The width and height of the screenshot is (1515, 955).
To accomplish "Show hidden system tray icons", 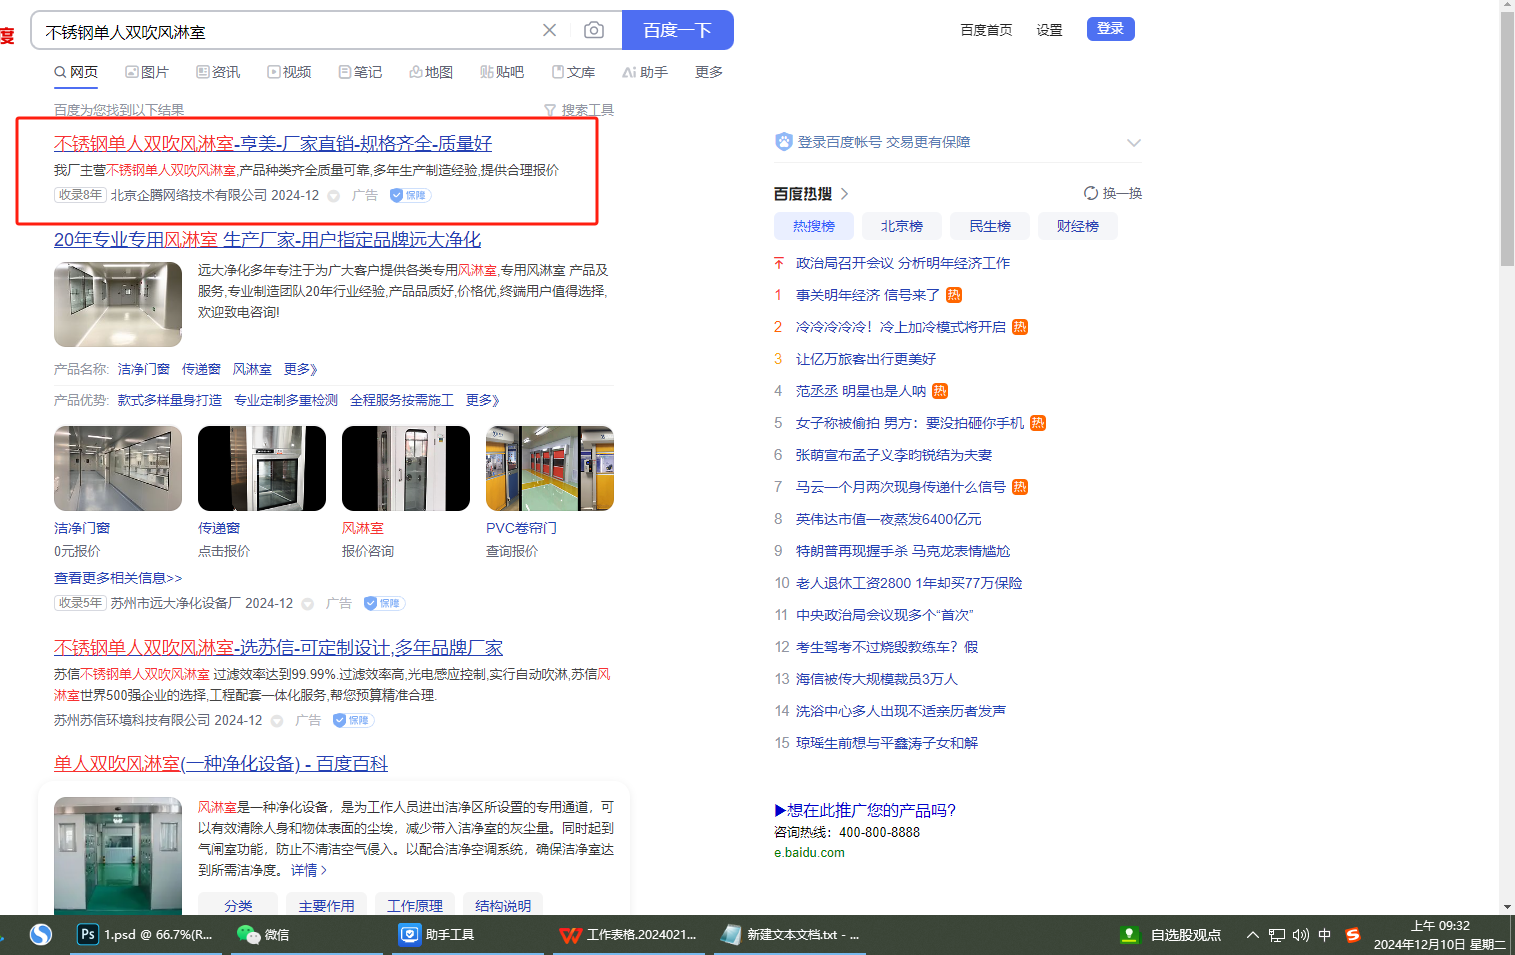I will click(1252, 935).
